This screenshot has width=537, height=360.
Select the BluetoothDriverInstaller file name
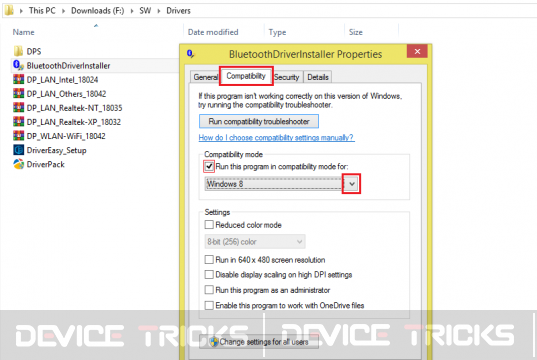[68, 65]
